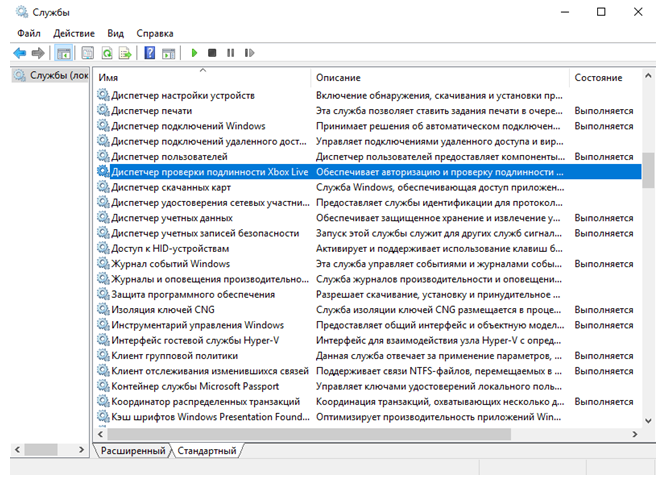Click description of Изоляция ключей CNG
The width and height of the screenshot is (662, 481).
(x=439, y=310)
